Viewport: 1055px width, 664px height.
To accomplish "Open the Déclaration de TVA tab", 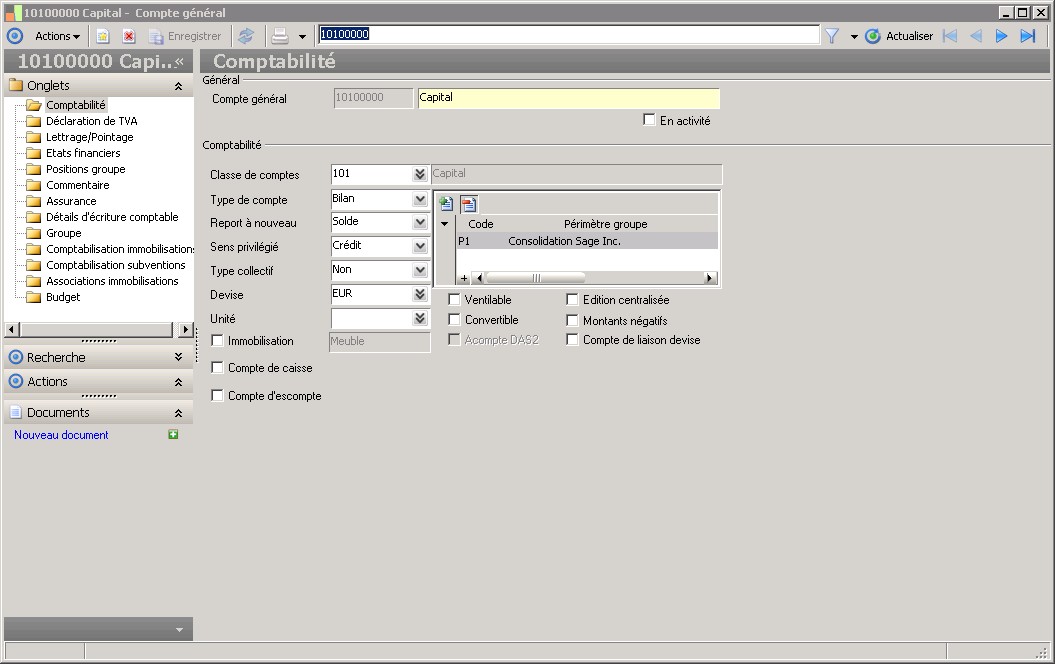I will click(x=91, y=121).
